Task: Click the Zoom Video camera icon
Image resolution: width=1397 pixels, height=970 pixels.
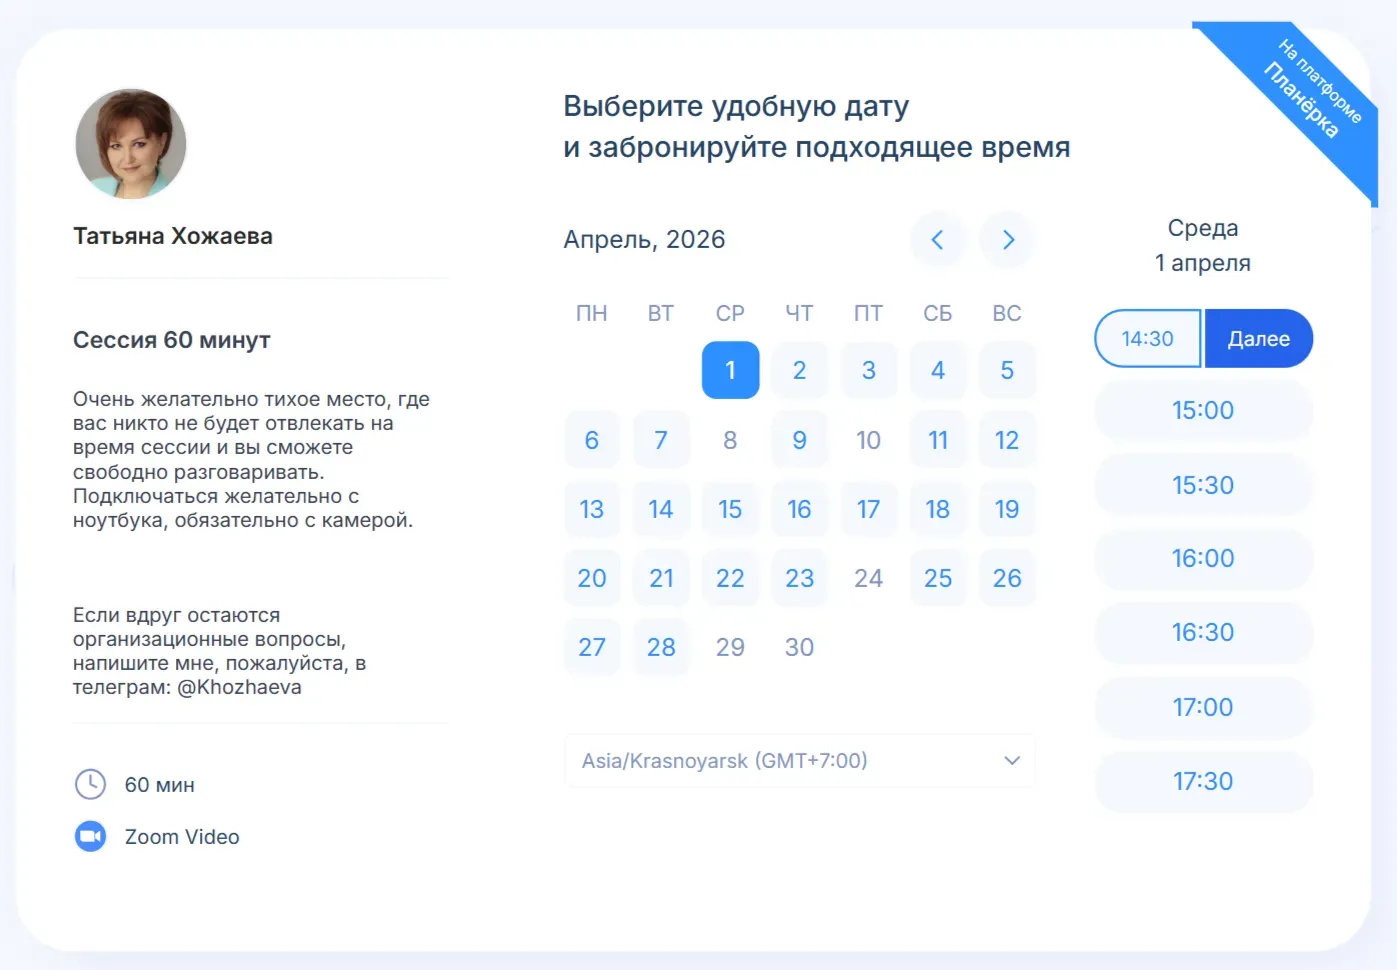Action: 90,836
